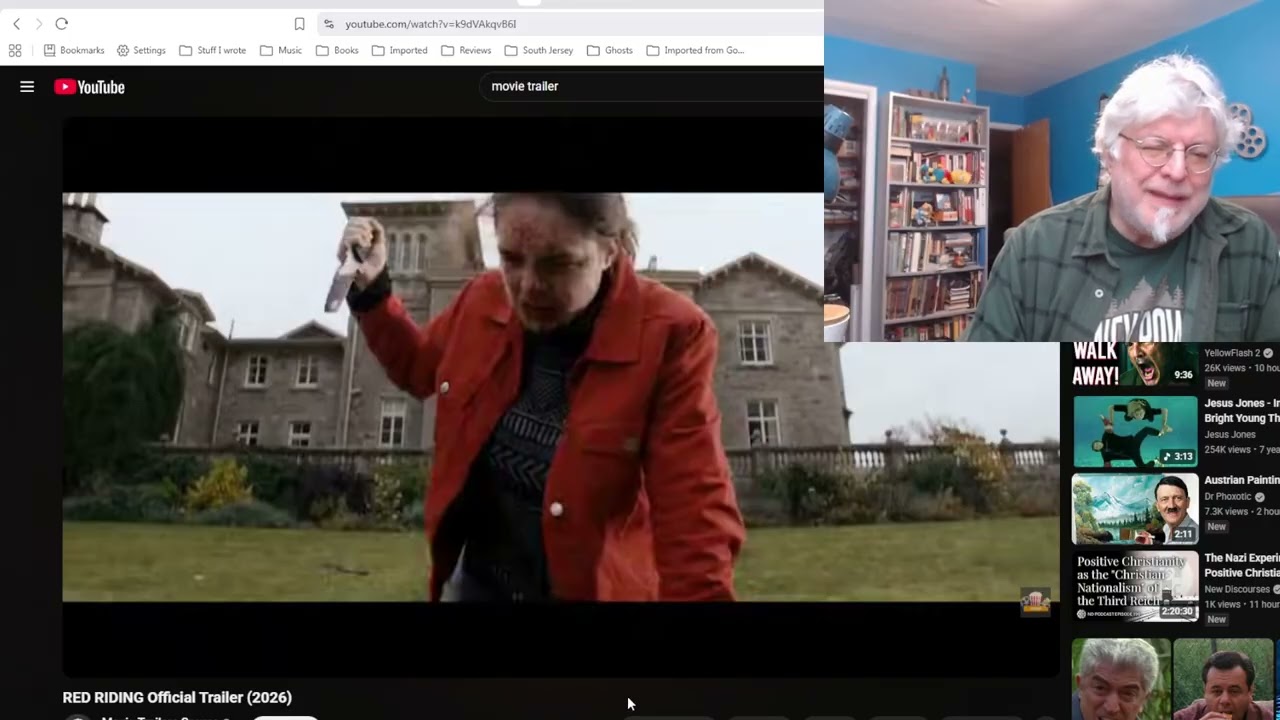This screenshot has width=1280, height=720.
Task: Expand the Music bookmark folder
Action: point(281,50)
